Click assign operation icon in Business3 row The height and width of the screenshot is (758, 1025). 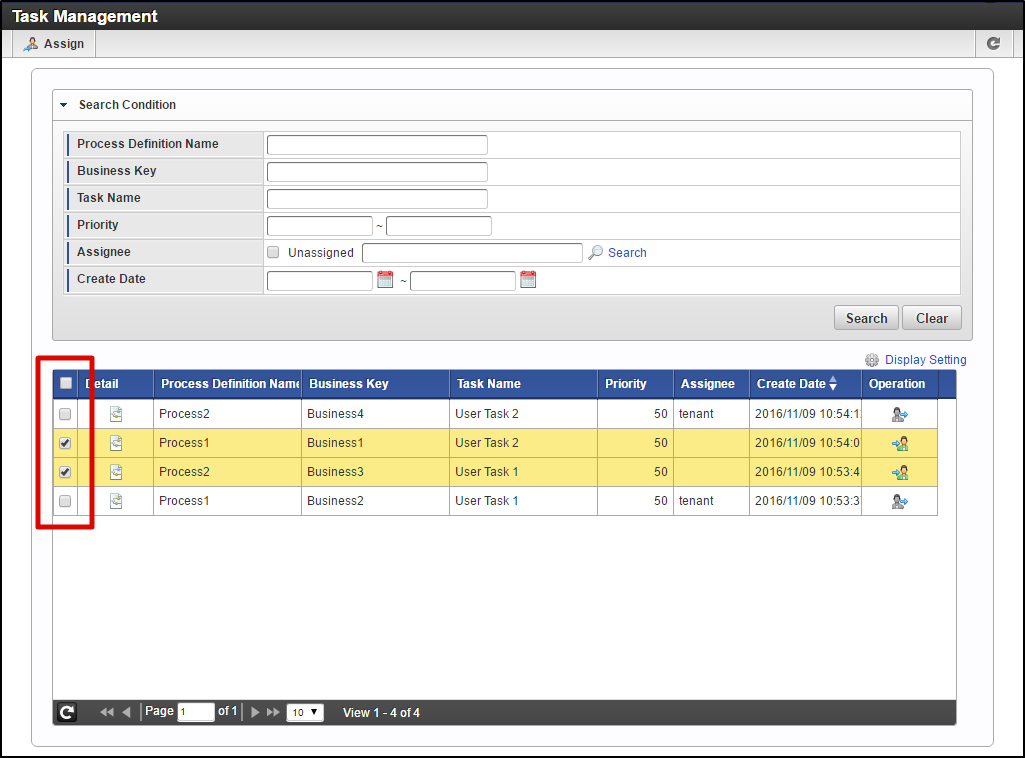(x=899, y=472)
